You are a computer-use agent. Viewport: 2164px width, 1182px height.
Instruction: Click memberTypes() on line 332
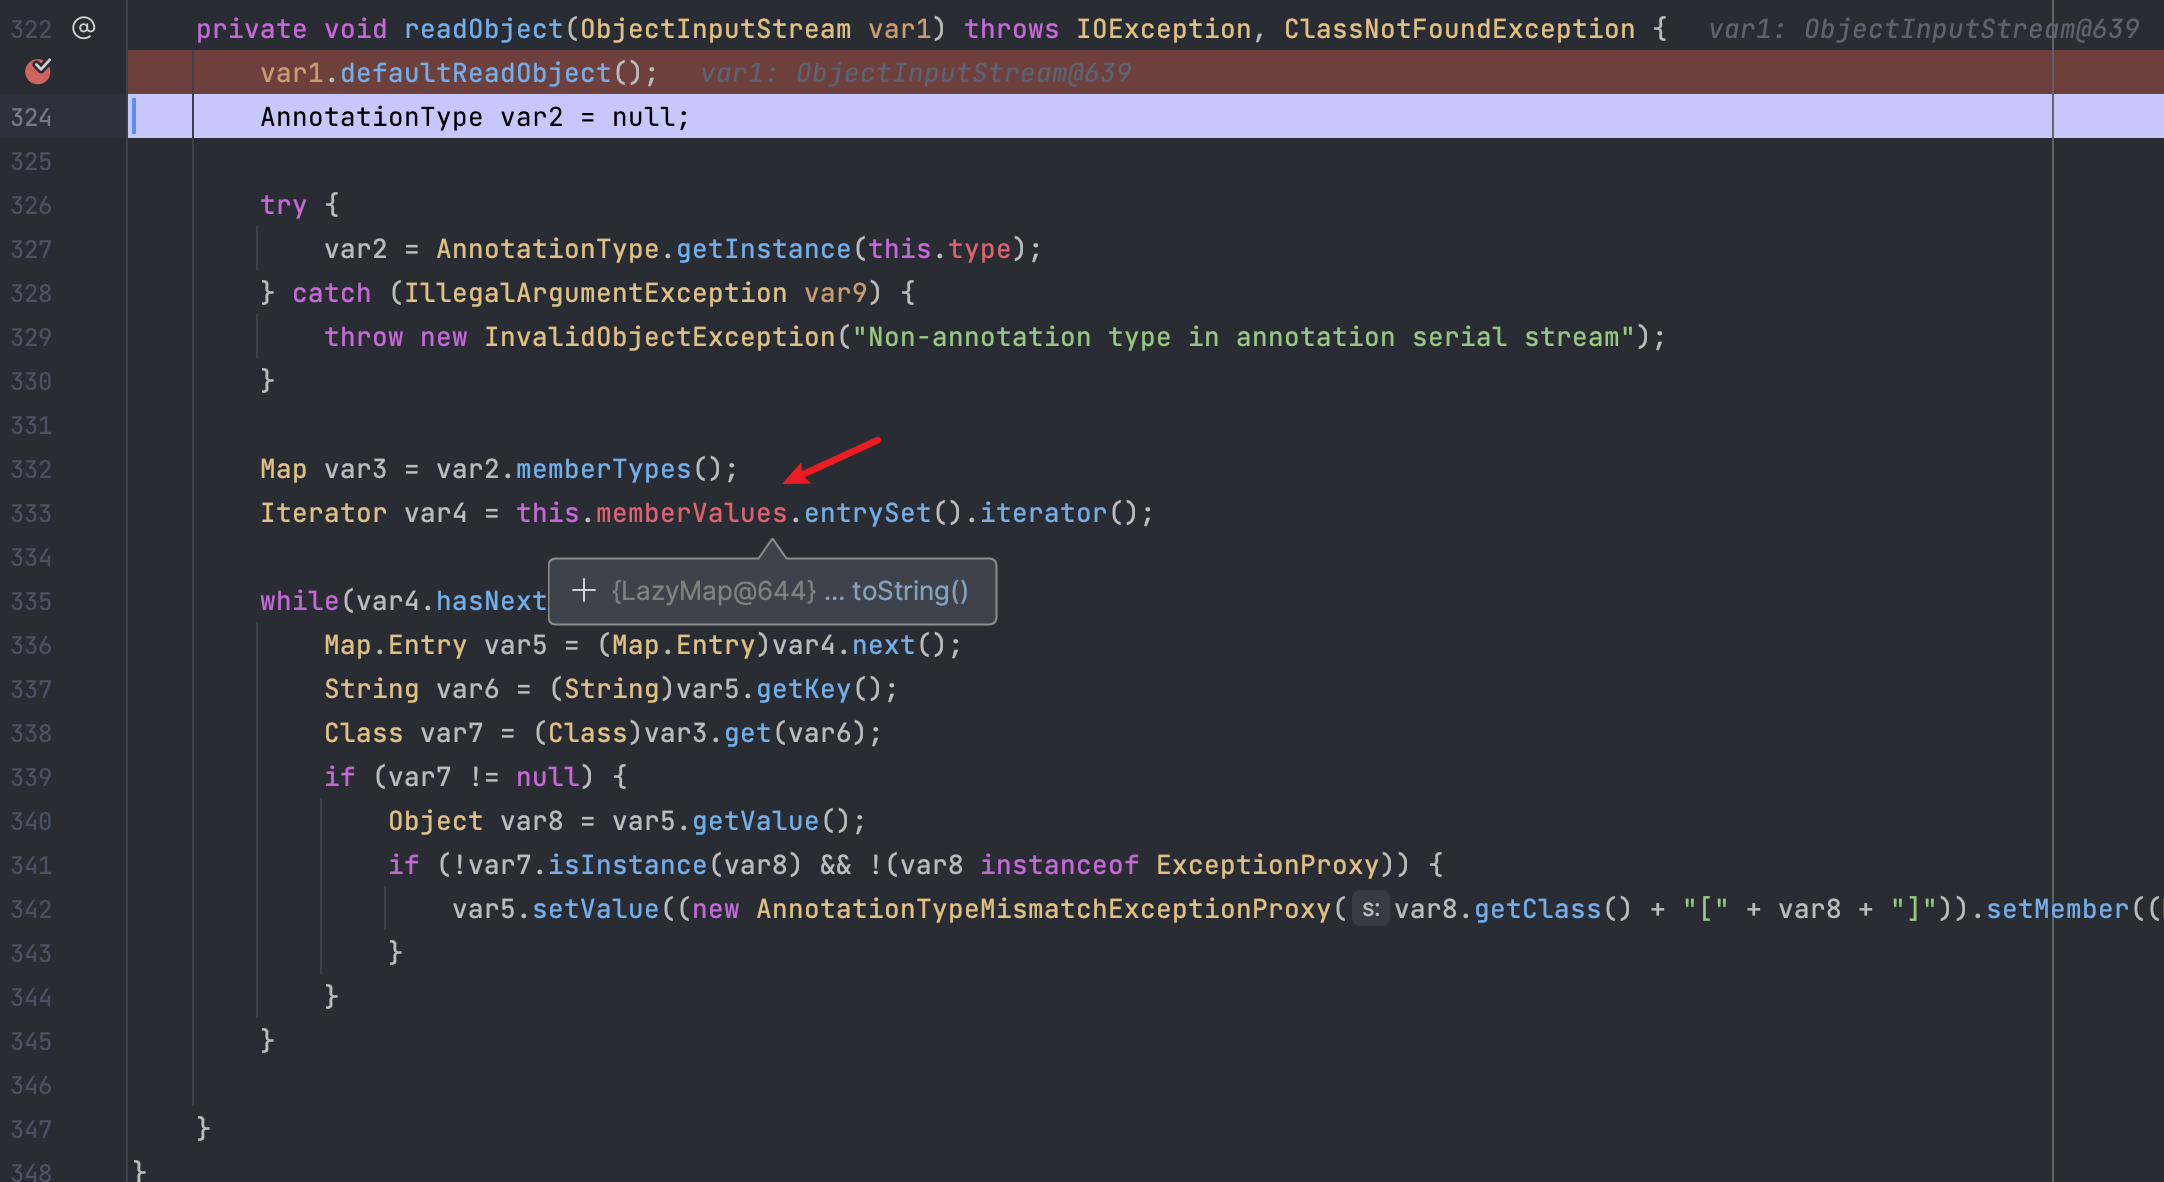619,469
